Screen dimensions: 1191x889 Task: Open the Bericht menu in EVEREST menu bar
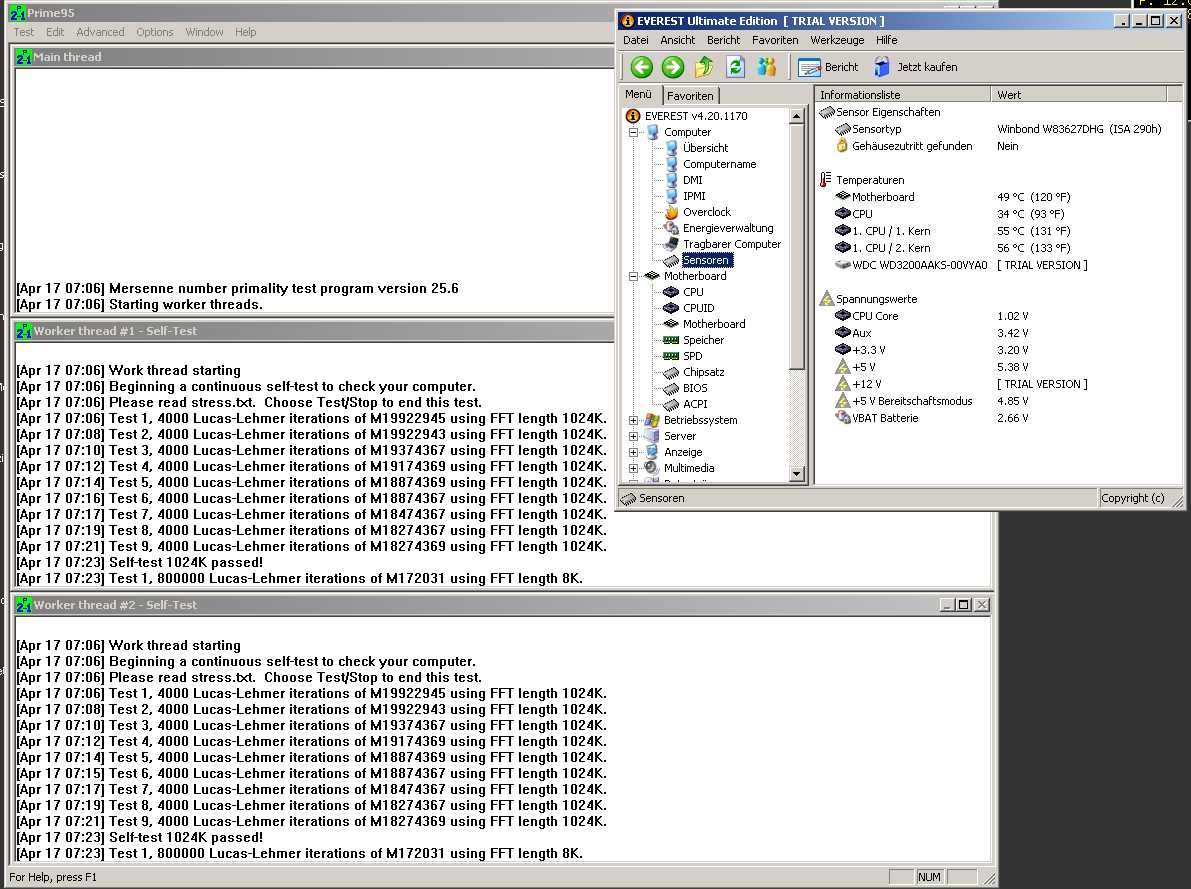[x=723, y=40]
